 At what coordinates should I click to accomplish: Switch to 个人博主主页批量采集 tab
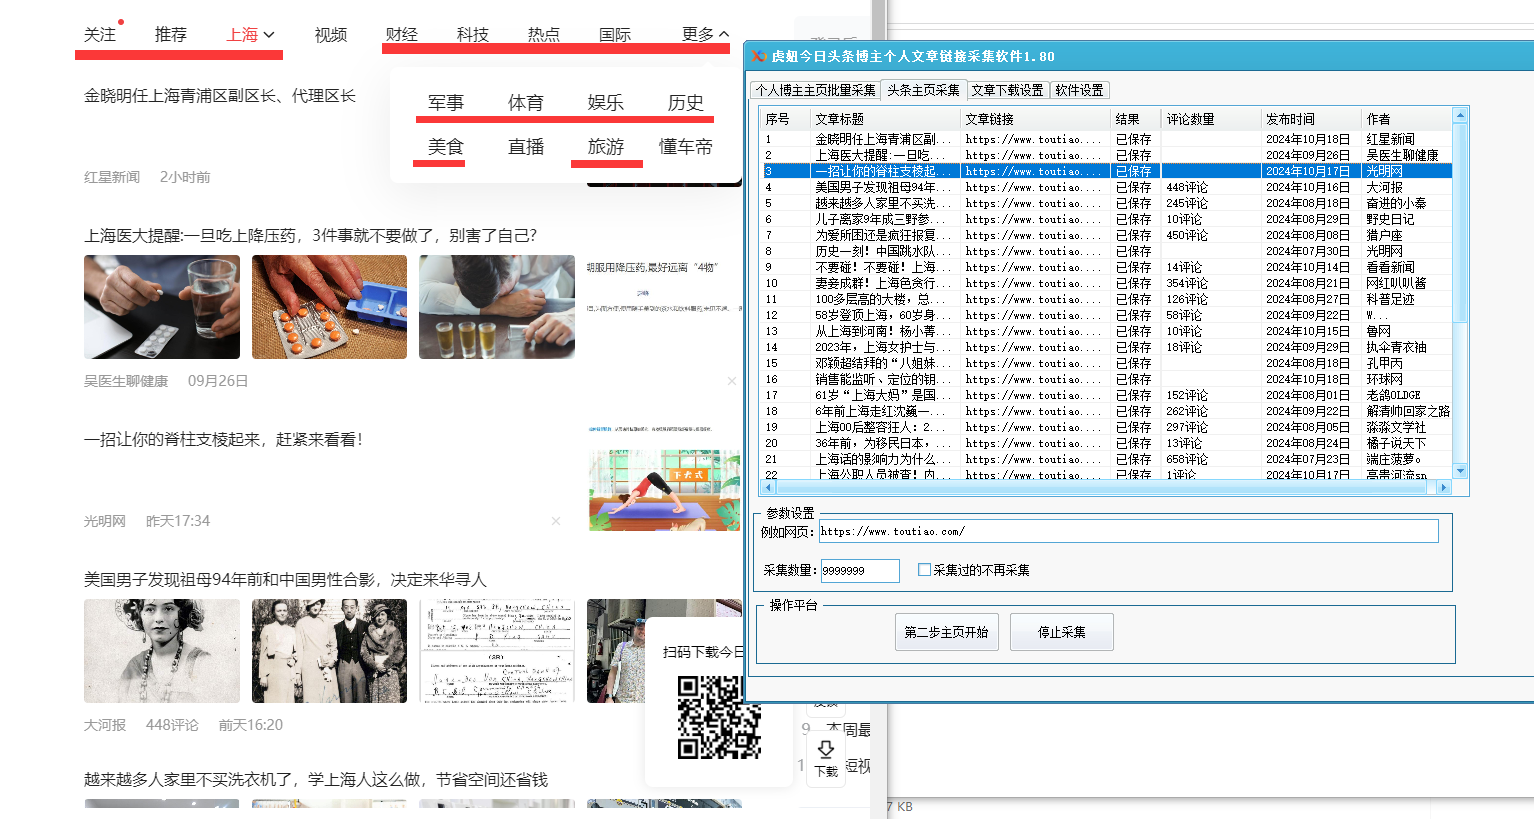click(816, 90)
